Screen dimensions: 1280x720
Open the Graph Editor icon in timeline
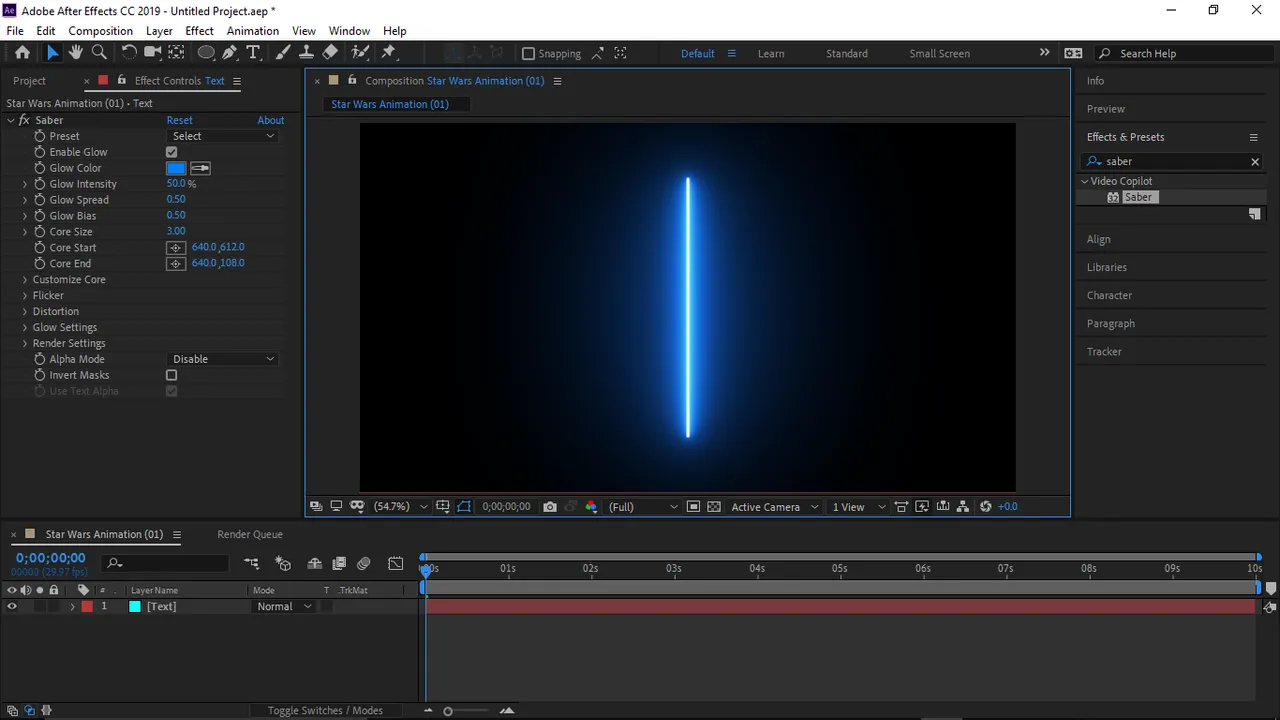396,564
